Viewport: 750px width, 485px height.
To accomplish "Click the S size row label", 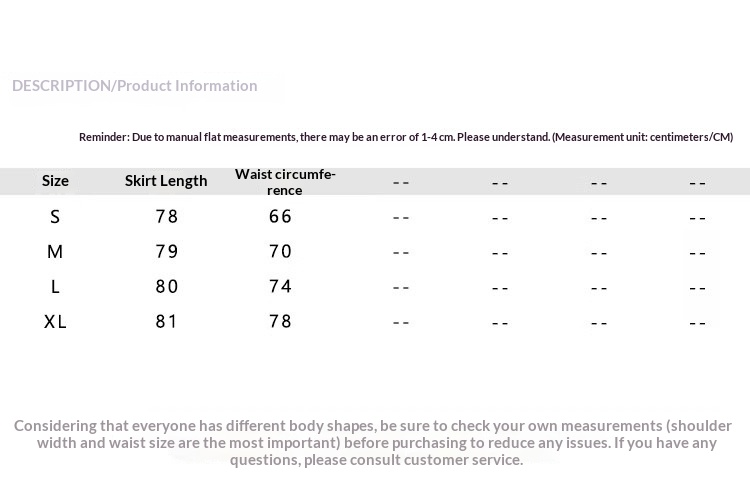I will coord(55,217).
